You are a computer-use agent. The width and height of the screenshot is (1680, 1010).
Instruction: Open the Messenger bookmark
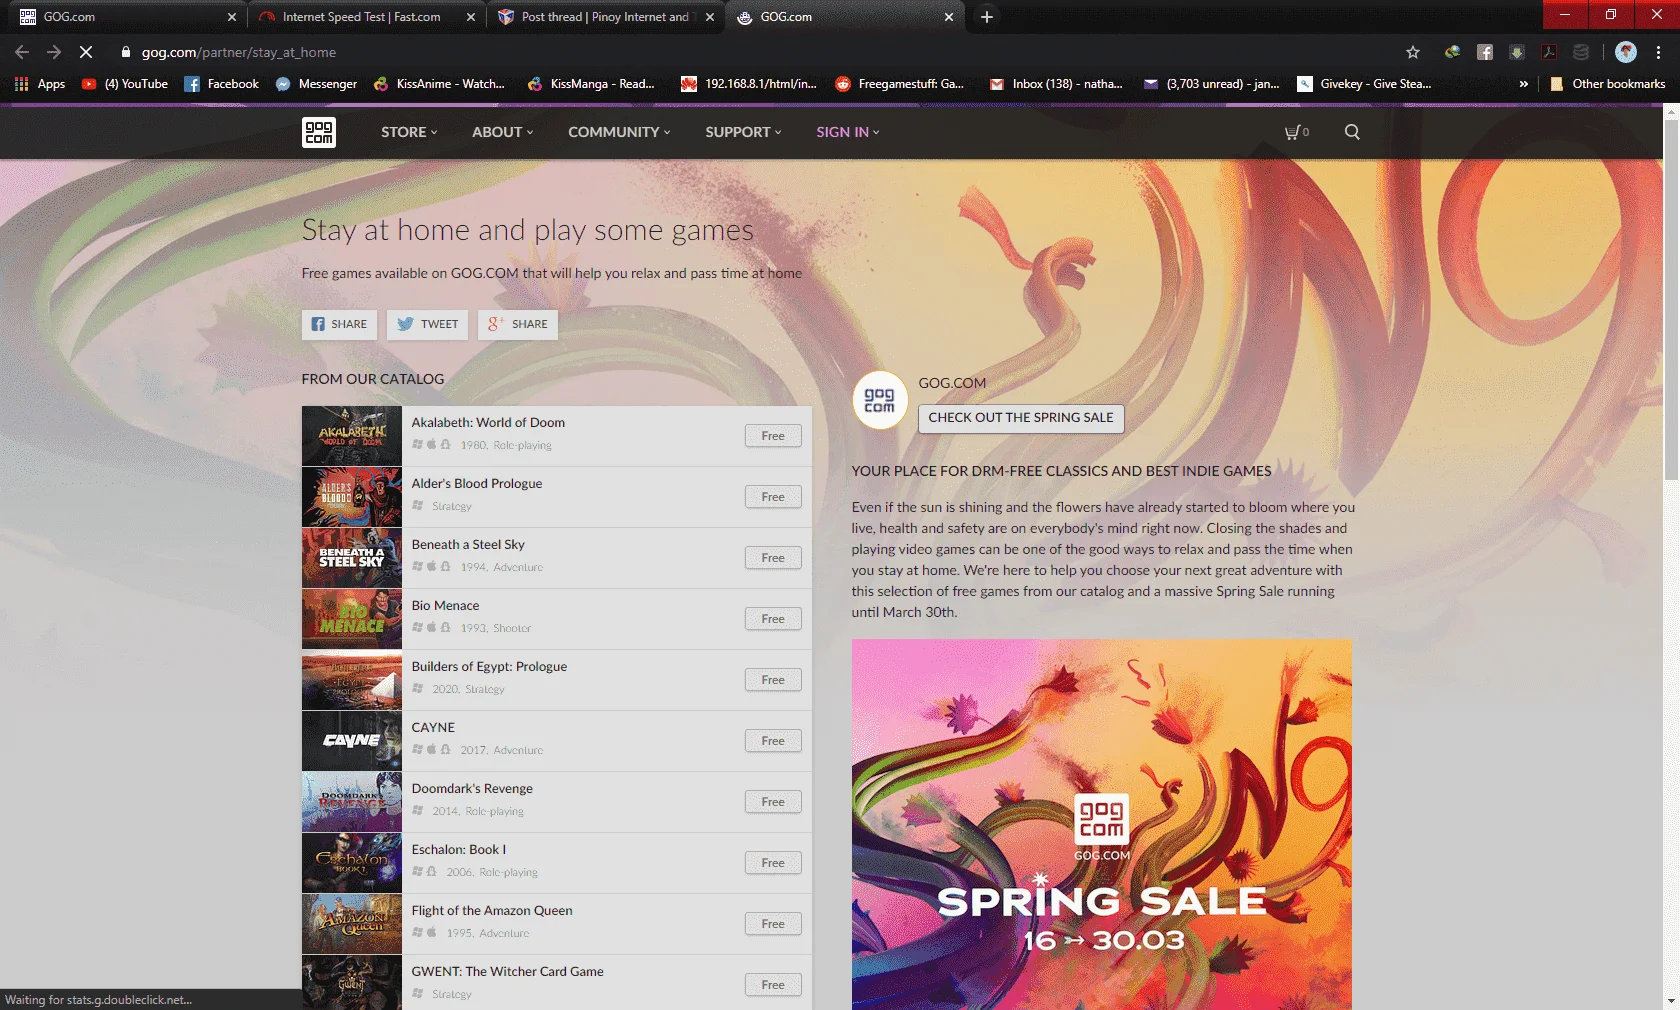pos(316,84)
